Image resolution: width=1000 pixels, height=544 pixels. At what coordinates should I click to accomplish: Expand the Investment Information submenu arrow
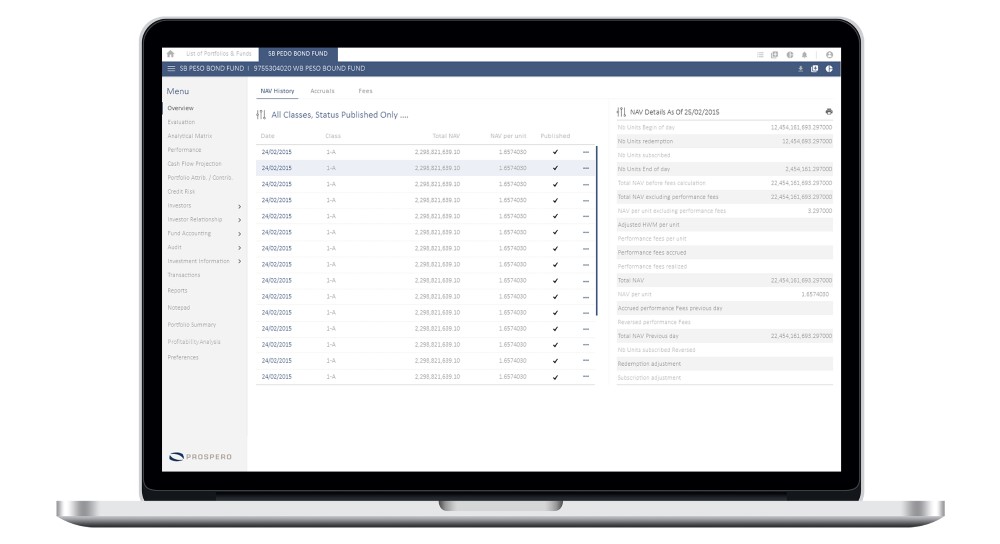[x=239, y=261]
